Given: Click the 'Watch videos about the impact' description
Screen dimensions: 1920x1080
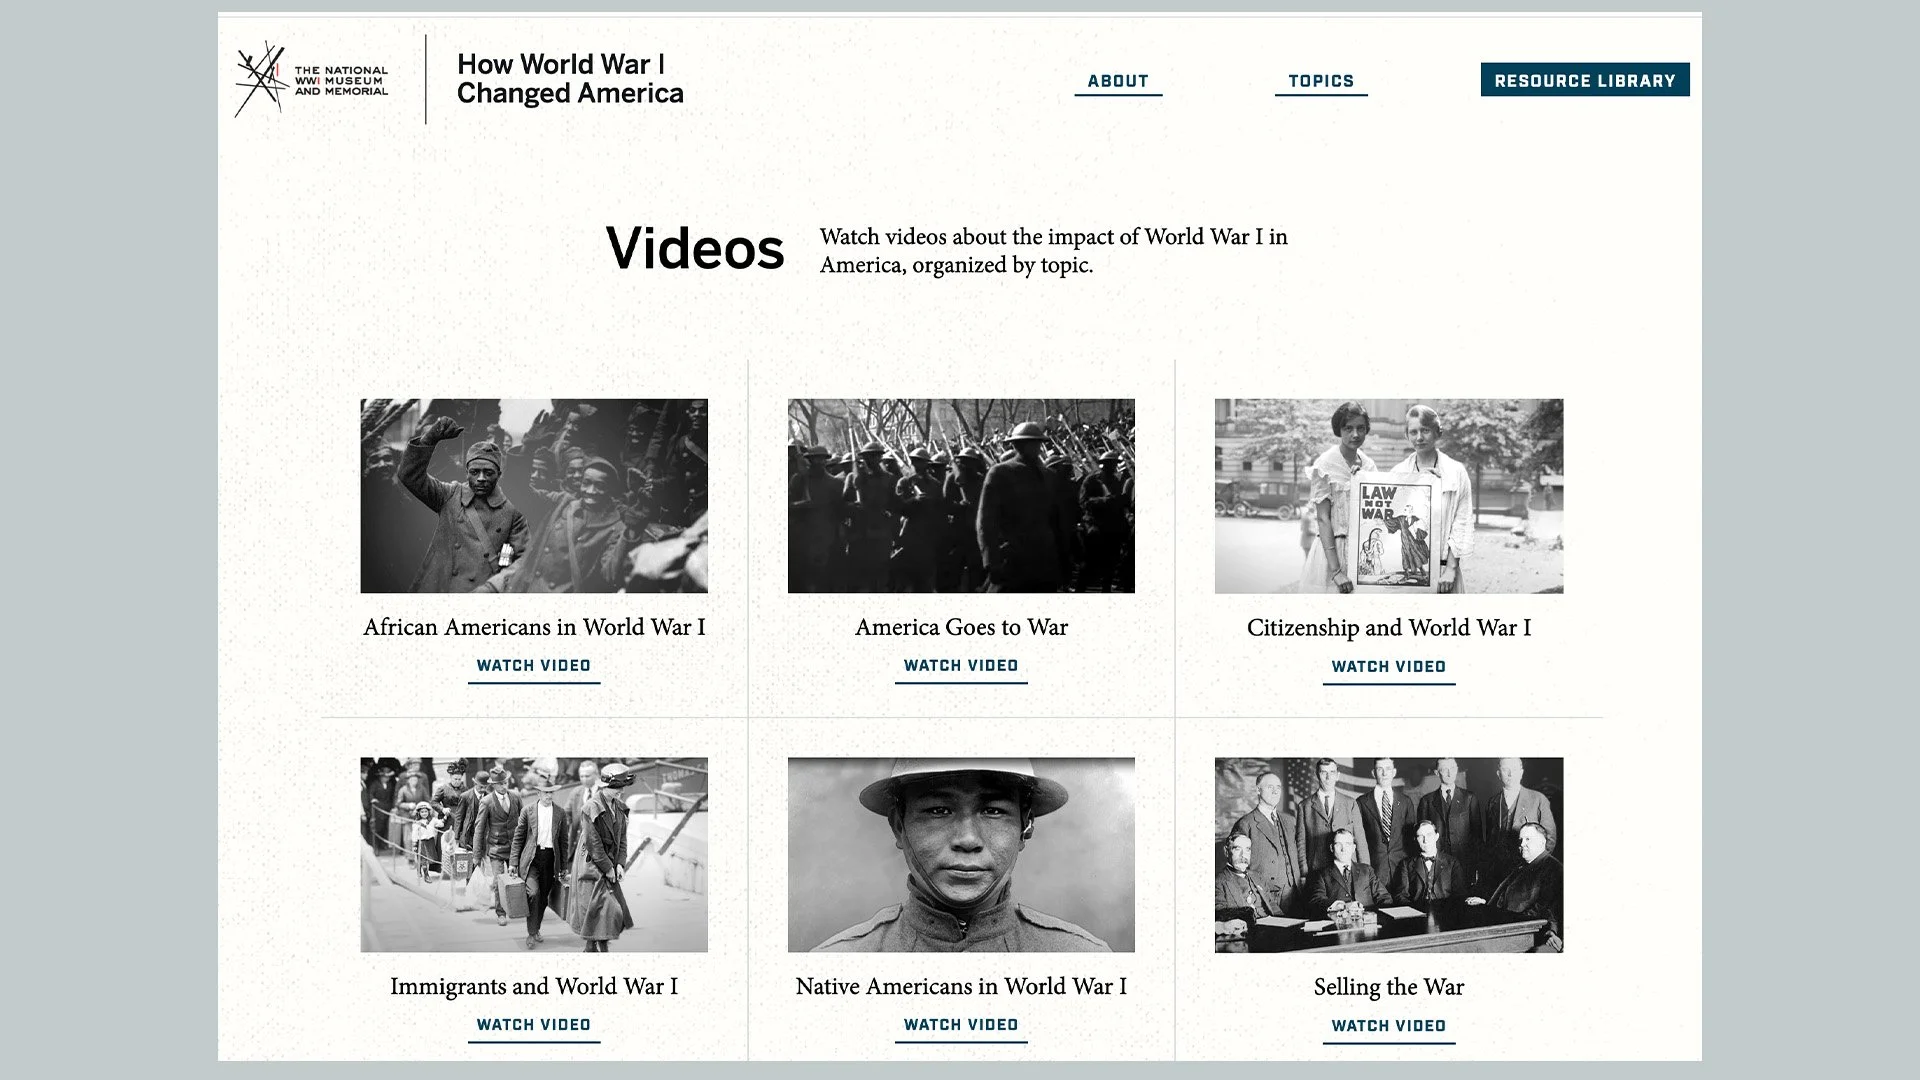Looking at the screenshot, I should [1054, 251].
